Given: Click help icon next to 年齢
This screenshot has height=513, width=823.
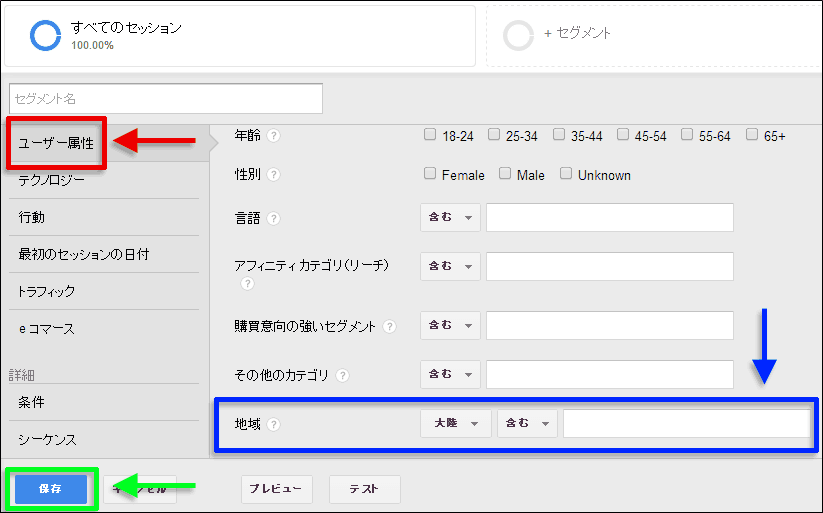Looking at the screenshot, I should [274, 136].
